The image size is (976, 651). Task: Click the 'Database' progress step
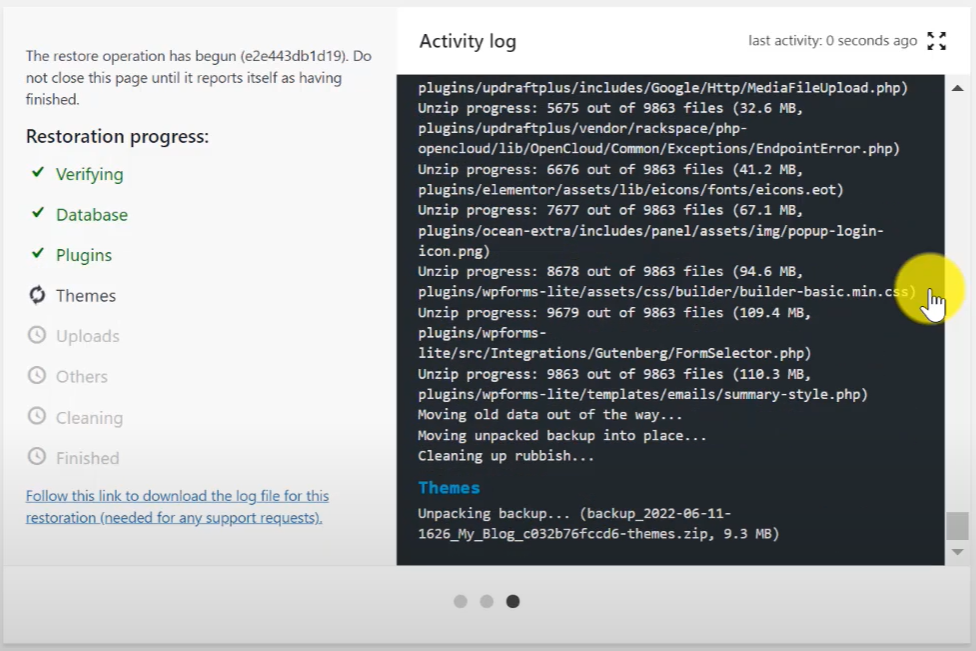click(92, 215)
